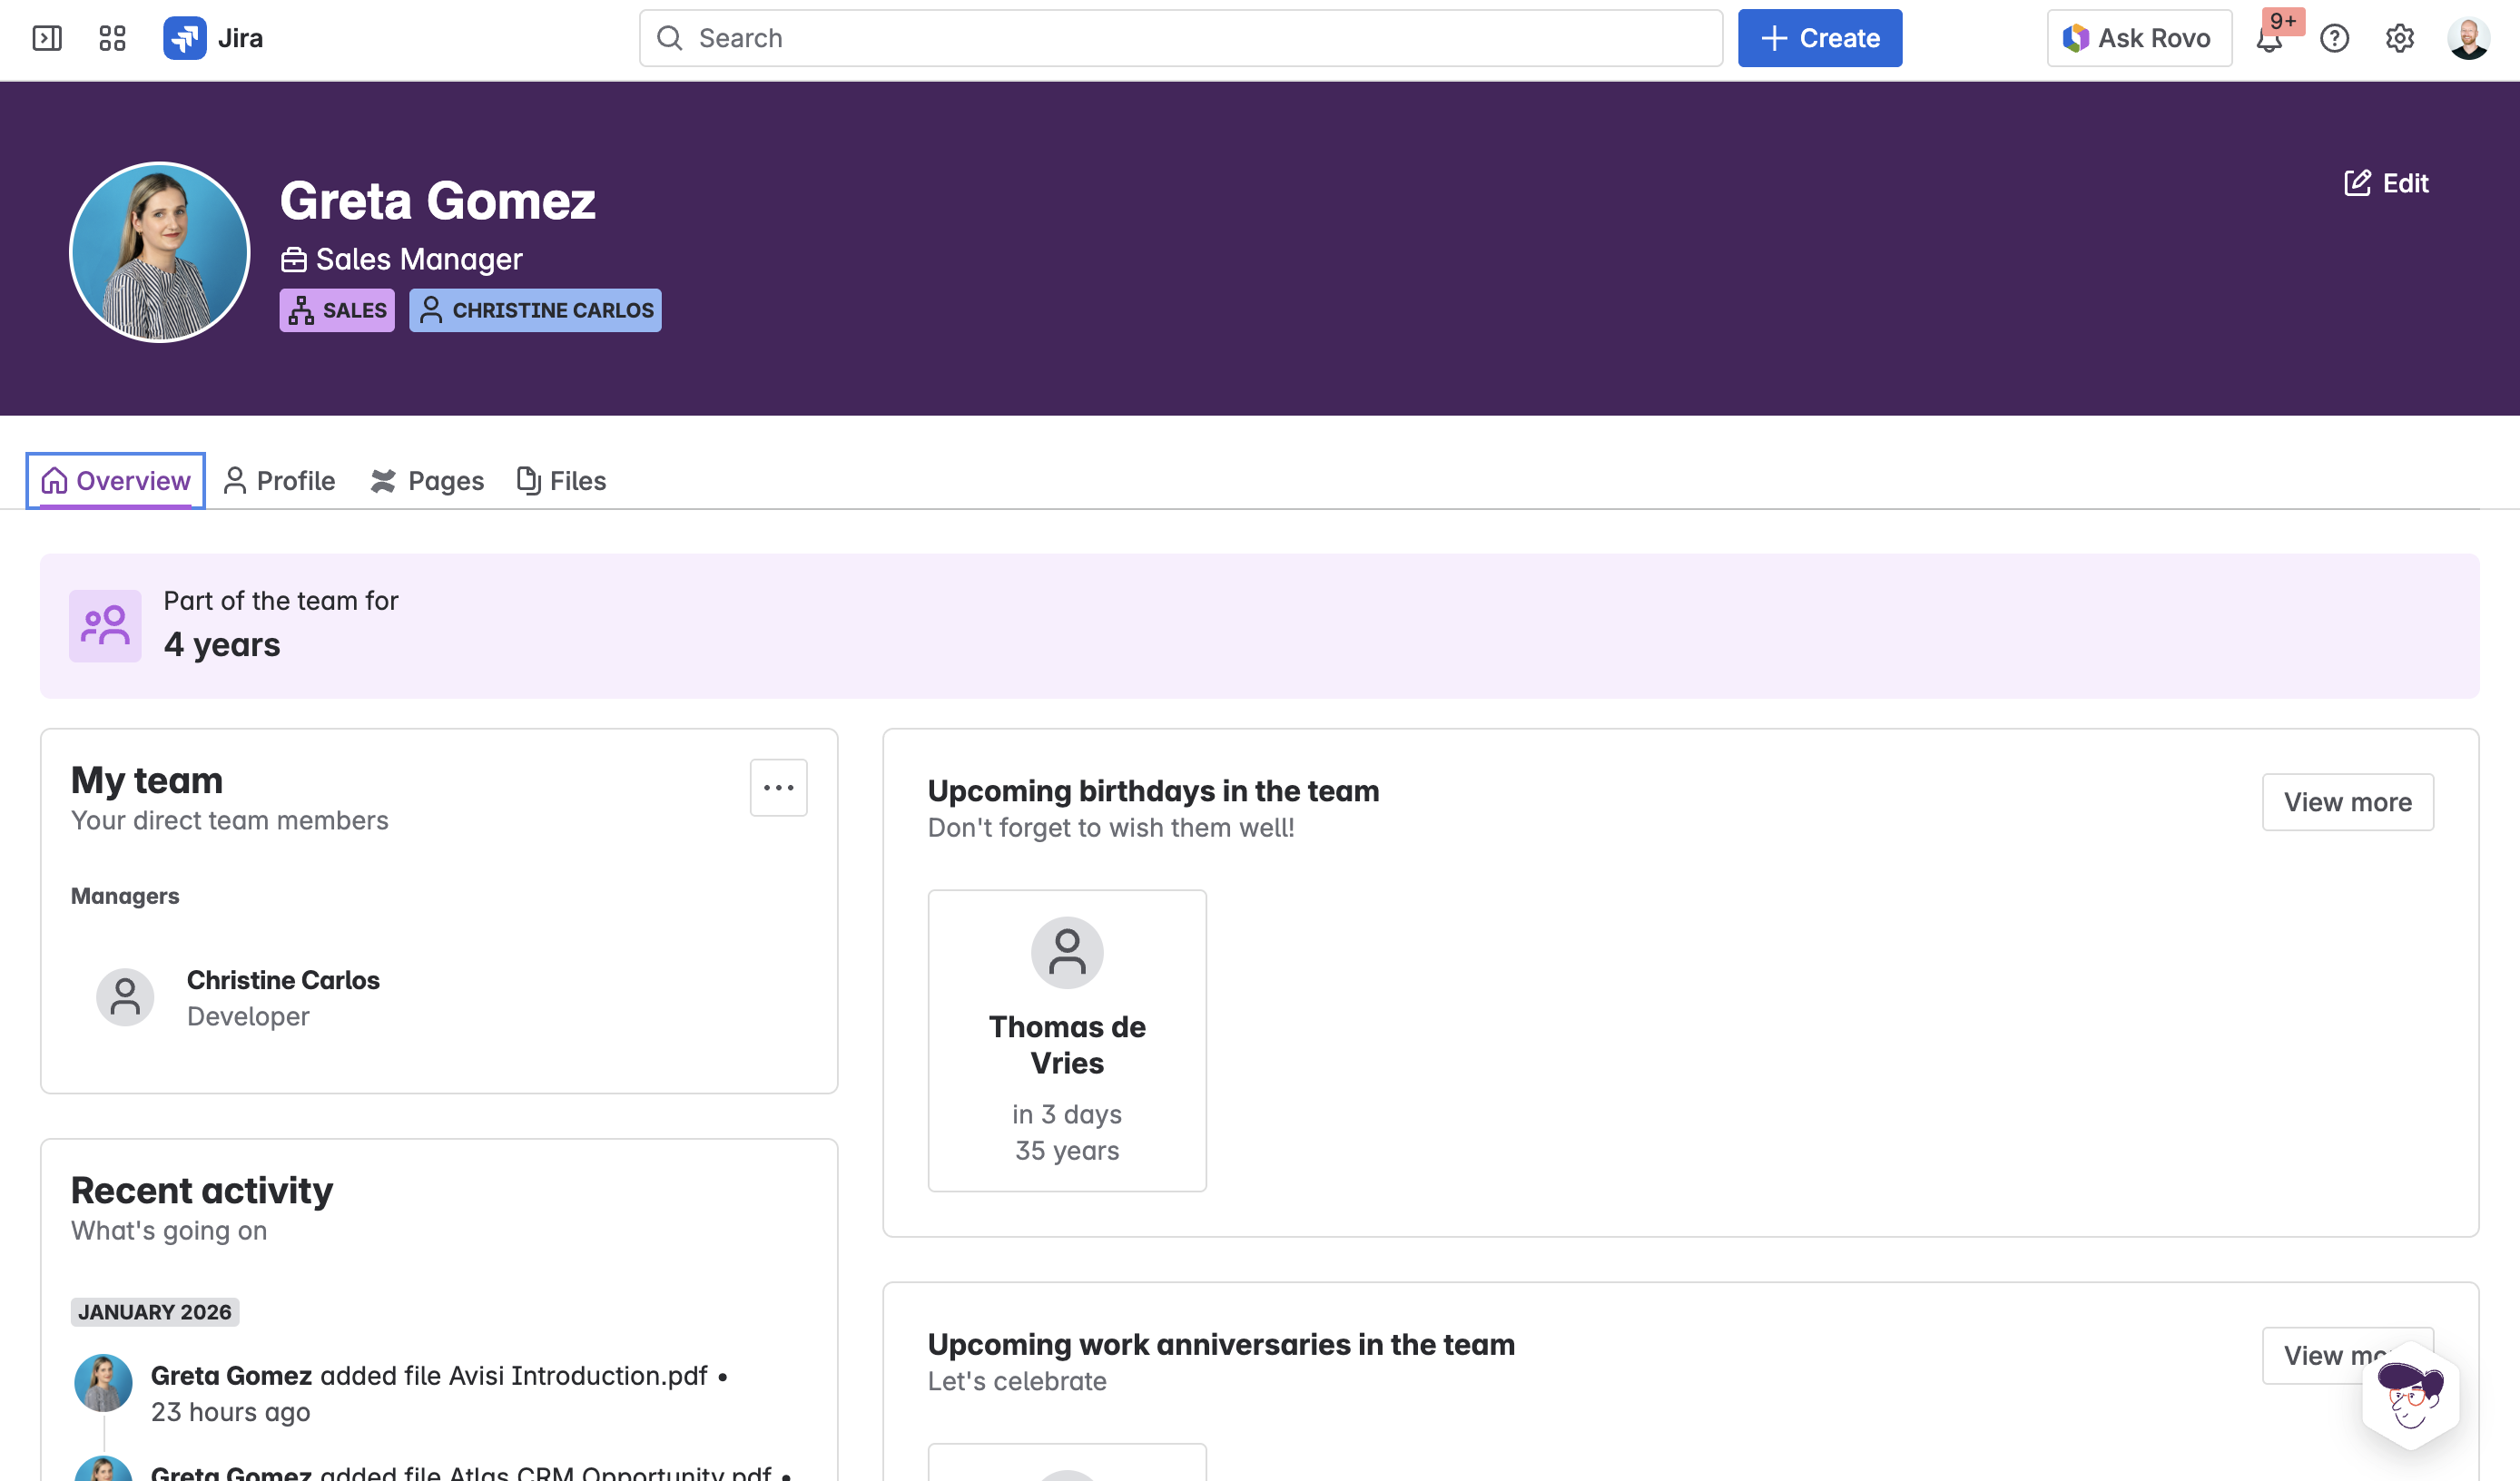This screenshot has width=2520, height=1481.
Task: Switch to the Pages tab
Action: 427,481
